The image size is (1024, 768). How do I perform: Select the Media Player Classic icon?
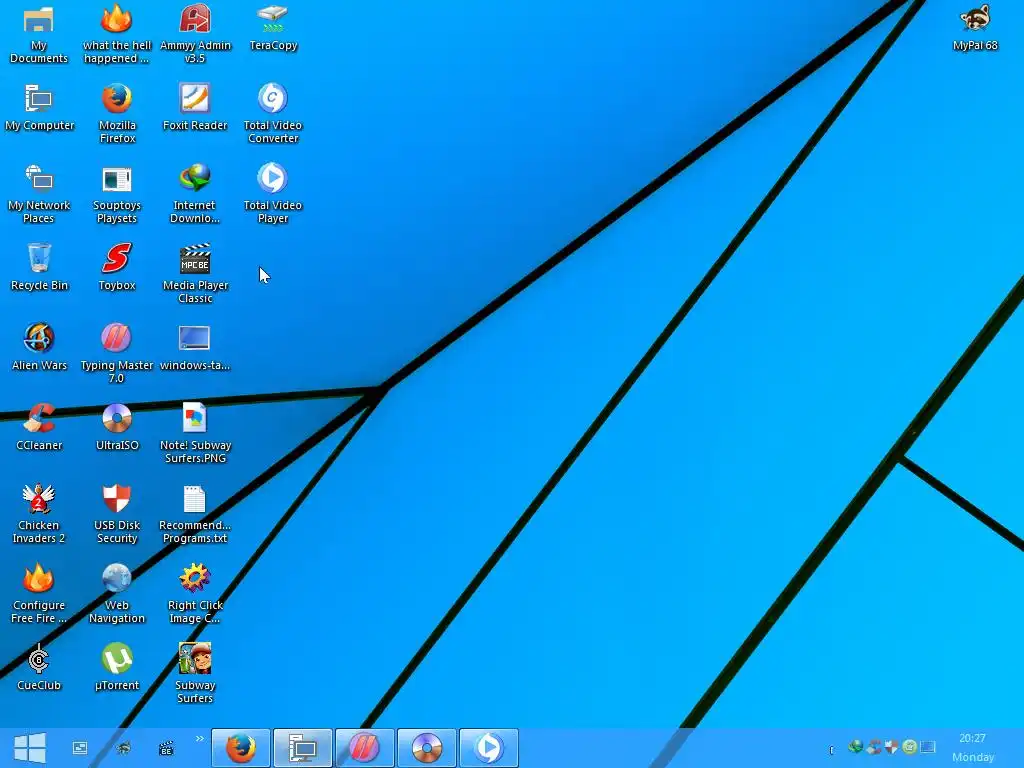point(195,274)
